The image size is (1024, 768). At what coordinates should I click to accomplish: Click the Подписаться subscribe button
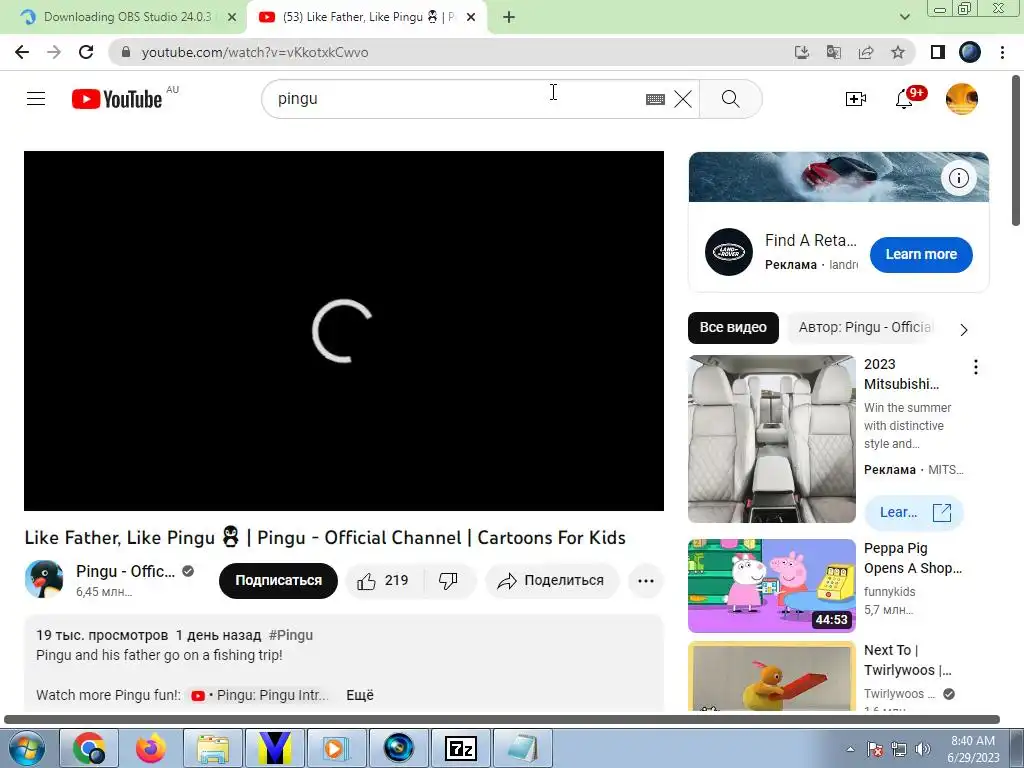click(x=278, y=581)
